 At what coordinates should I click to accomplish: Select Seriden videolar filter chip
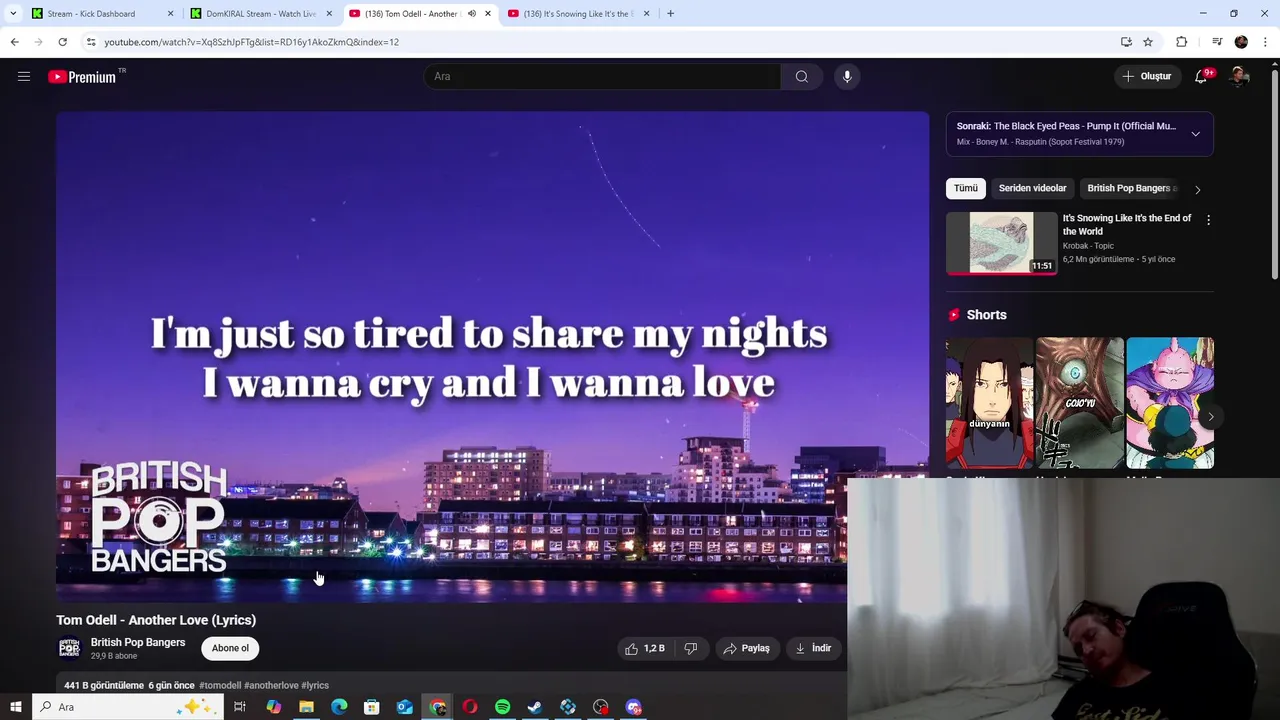click(x=1032, y=188)
